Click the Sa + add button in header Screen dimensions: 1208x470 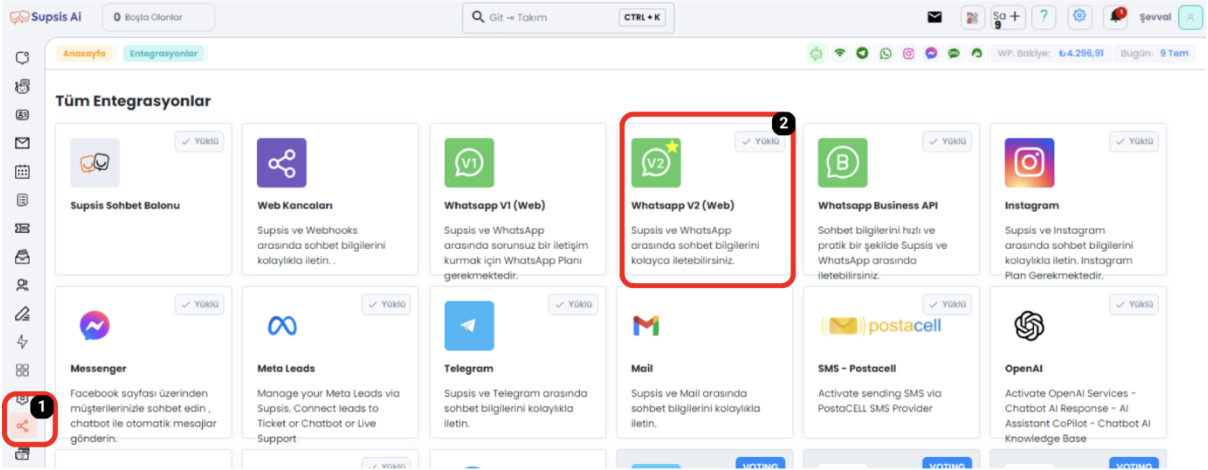pos(1008,17)
